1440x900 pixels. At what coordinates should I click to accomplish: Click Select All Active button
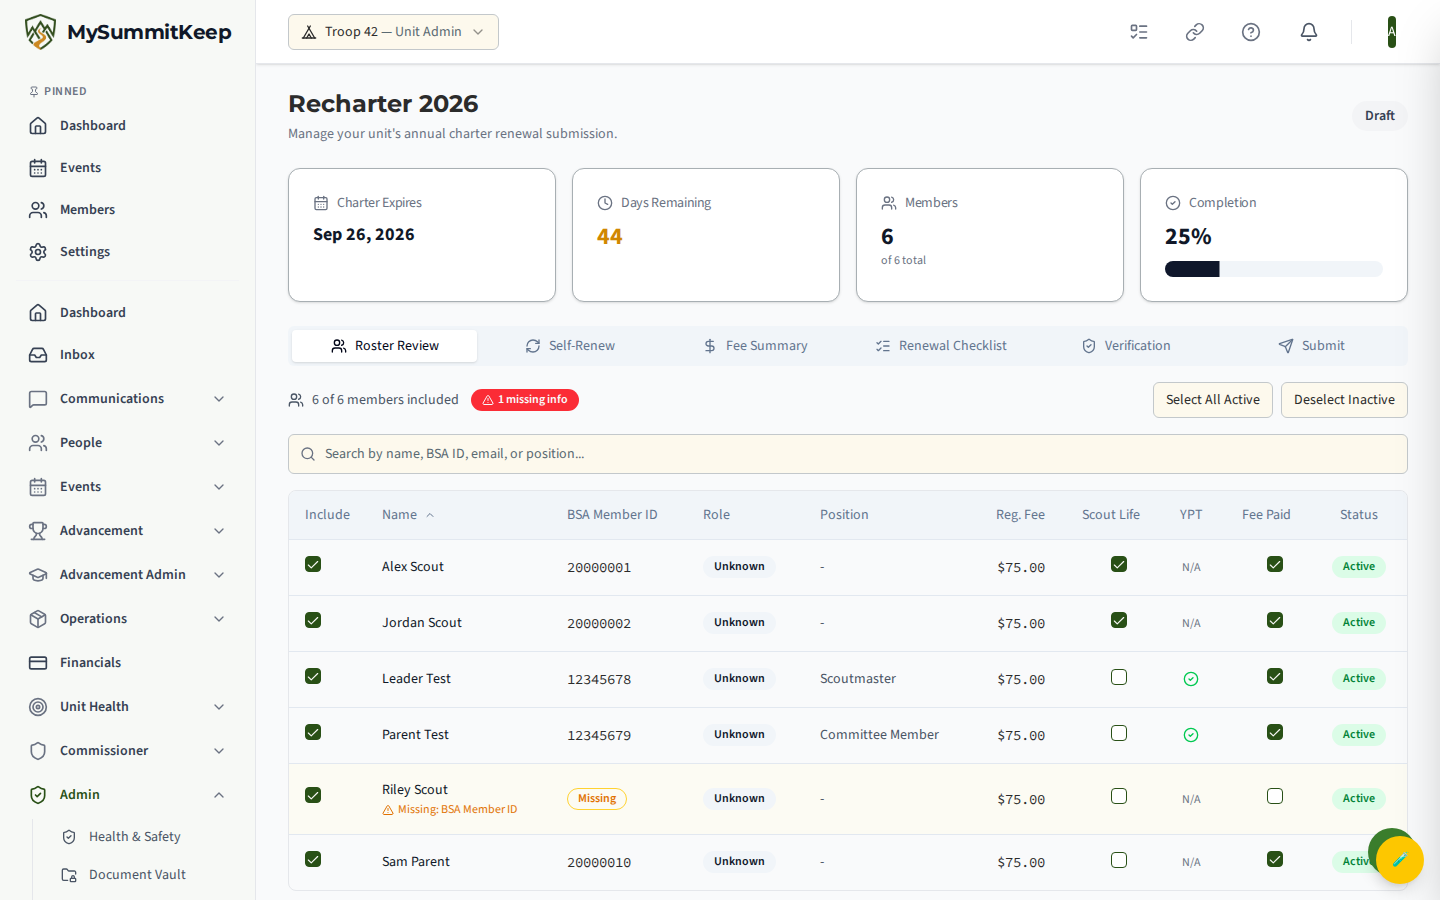1213,400
